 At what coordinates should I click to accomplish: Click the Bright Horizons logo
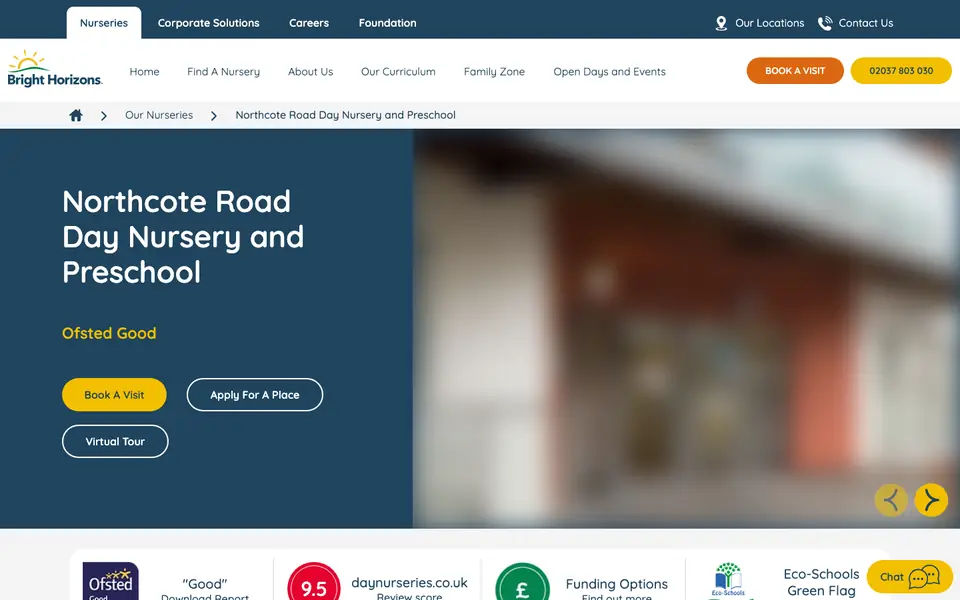pyautogui.click(x=54, y=69)
